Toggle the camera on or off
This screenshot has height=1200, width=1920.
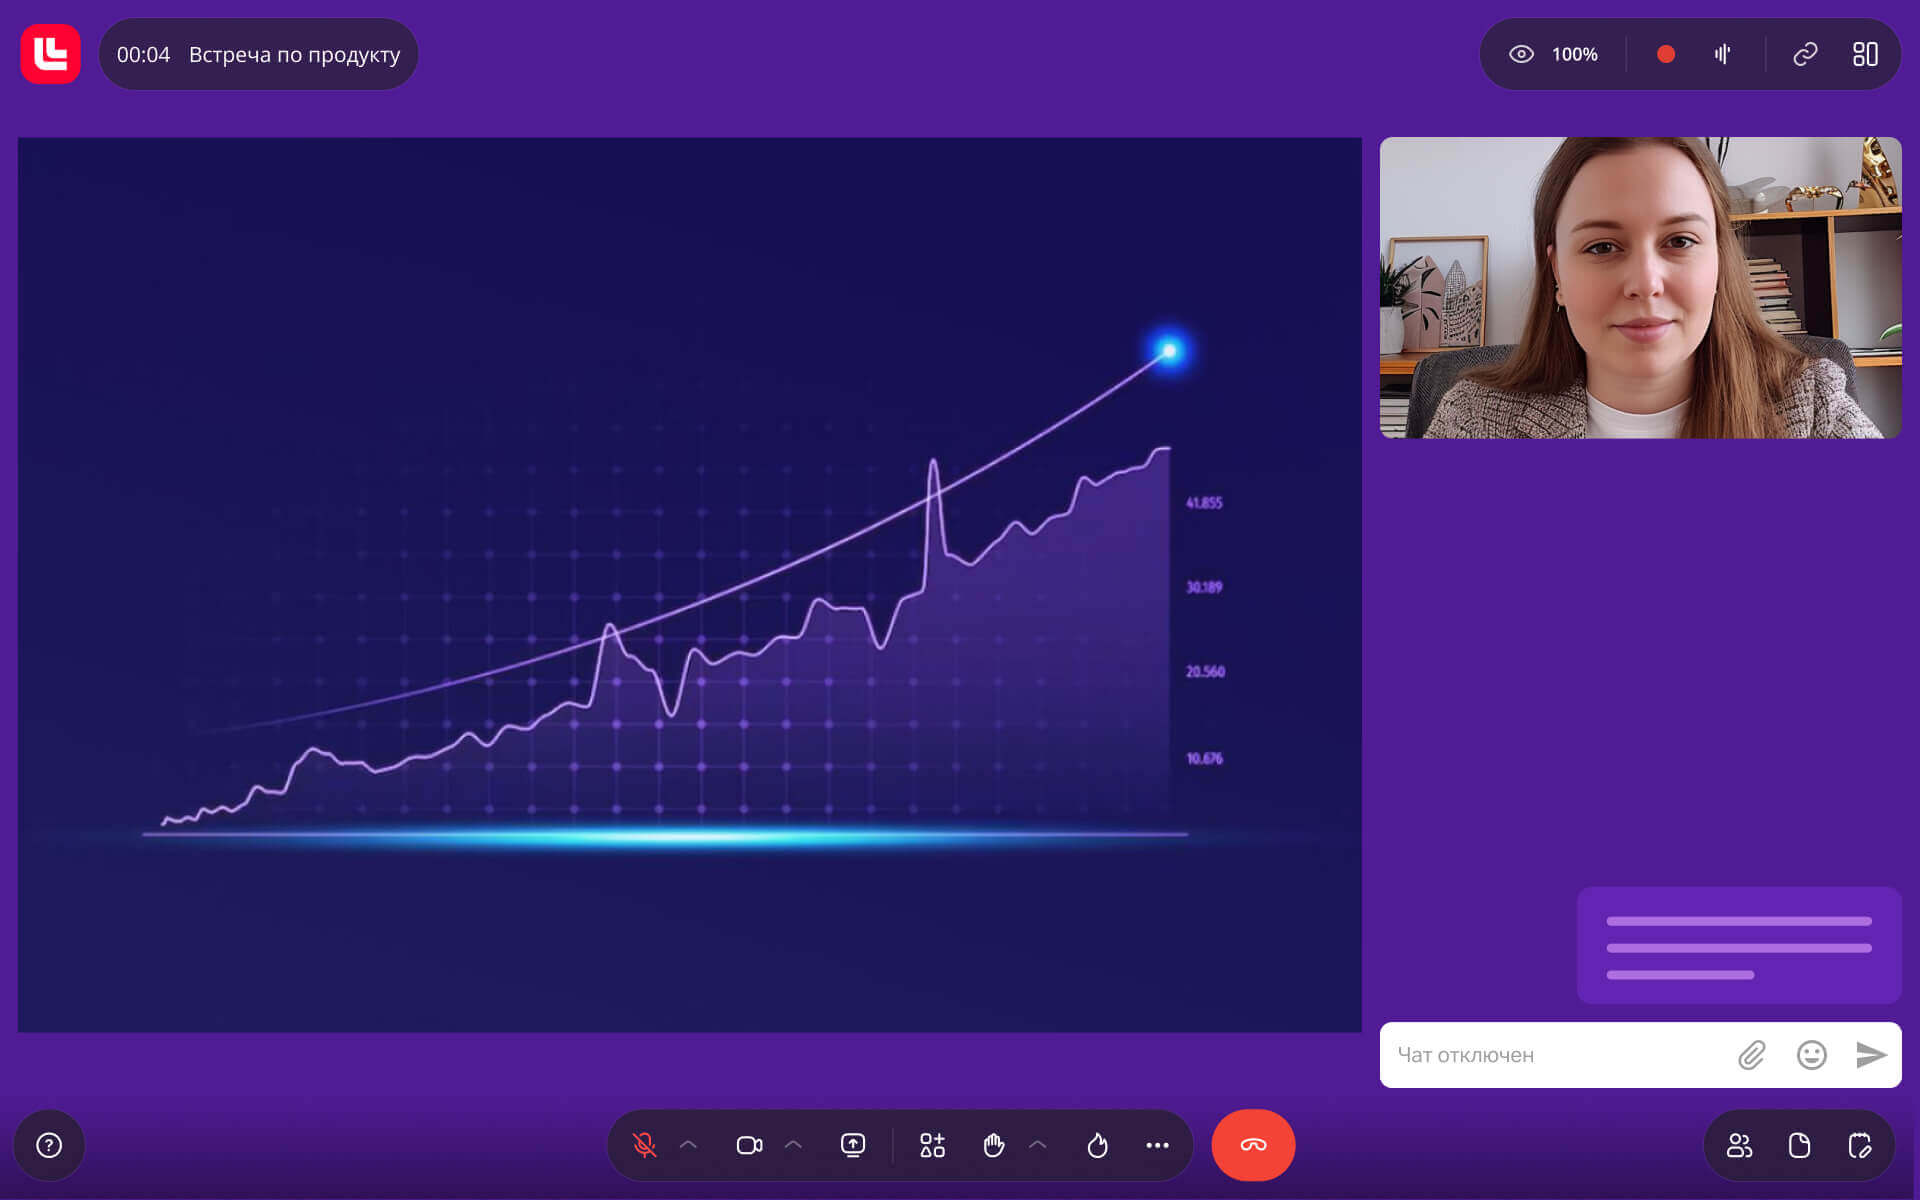(749, 1145)
